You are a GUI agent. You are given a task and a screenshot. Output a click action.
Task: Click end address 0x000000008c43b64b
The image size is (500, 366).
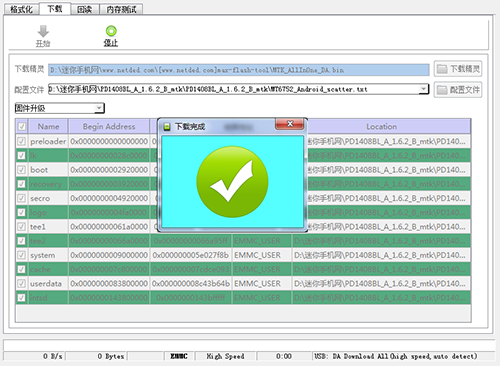tap(191, 283)
